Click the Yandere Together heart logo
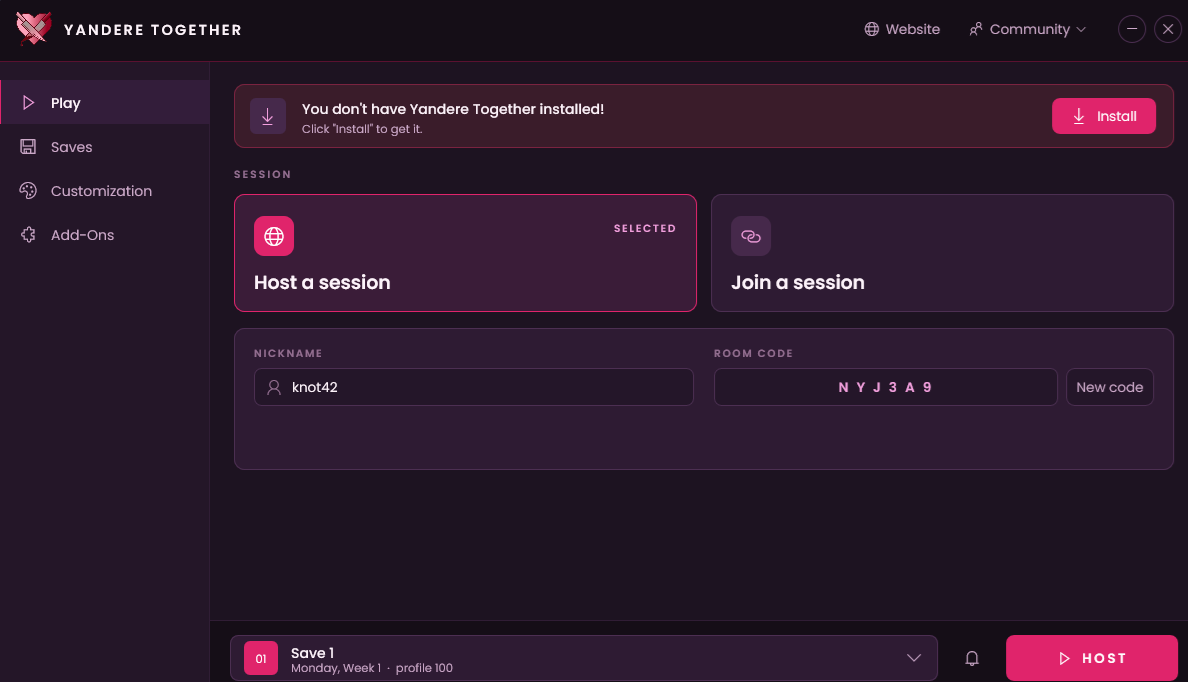 33,30
